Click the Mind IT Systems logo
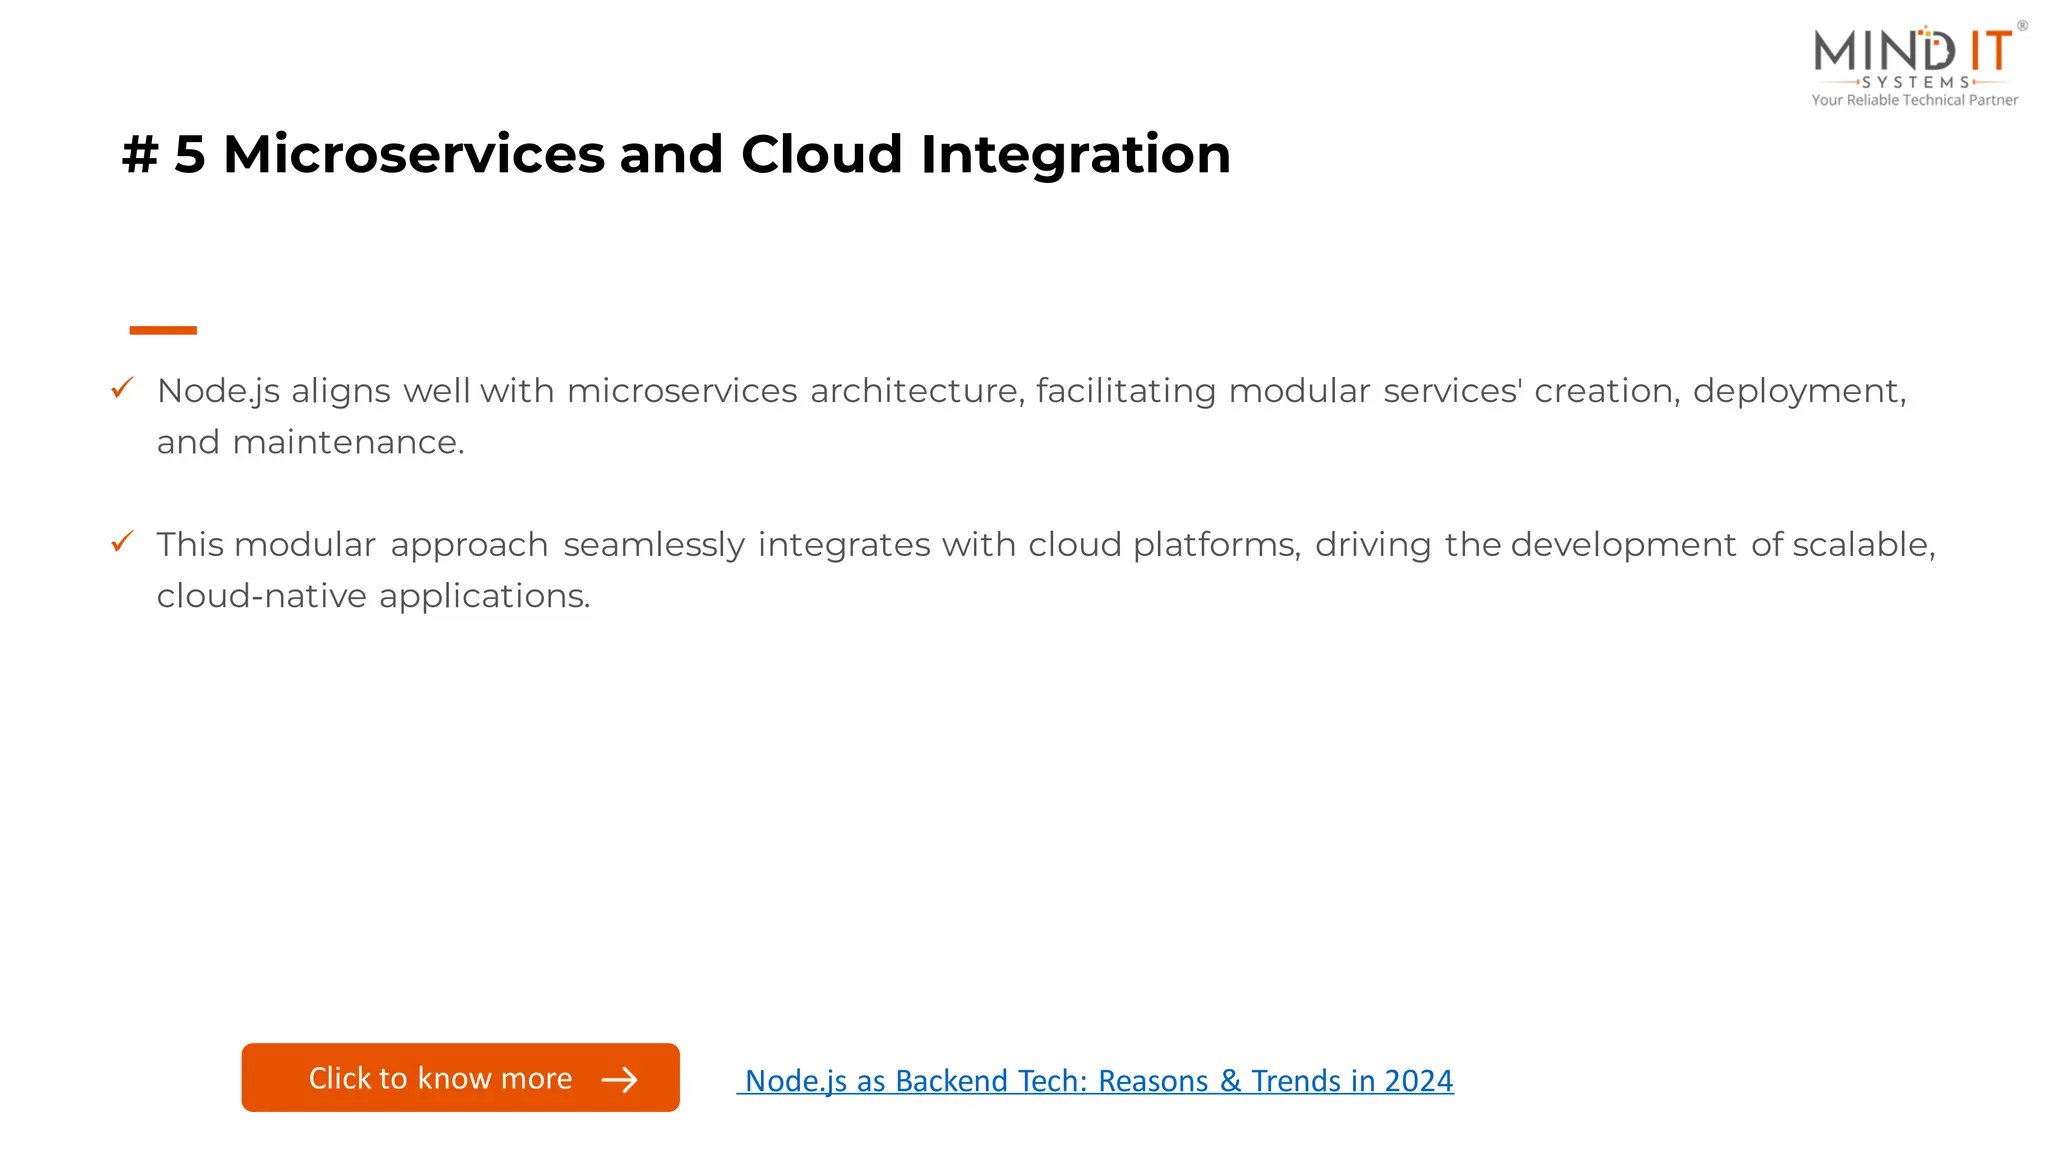Viewport: 2048px width, 1152px height. coord(1919,64)
